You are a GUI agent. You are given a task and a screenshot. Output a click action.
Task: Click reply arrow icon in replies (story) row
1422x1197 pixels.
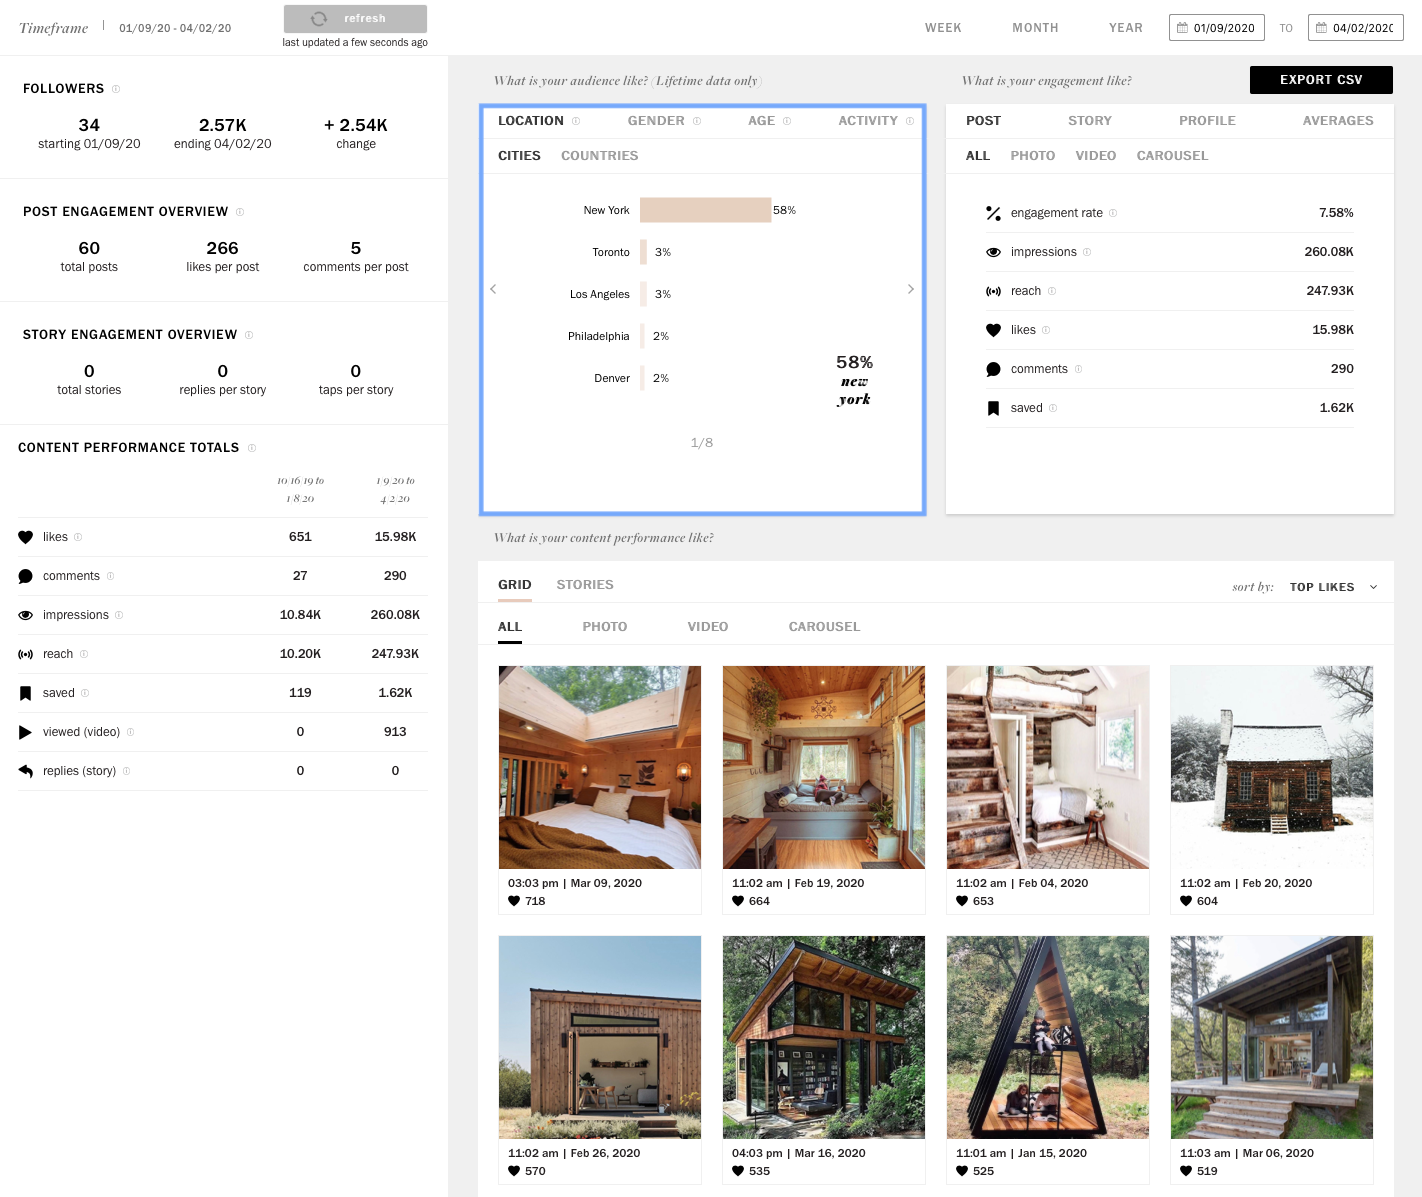(26, 771)
